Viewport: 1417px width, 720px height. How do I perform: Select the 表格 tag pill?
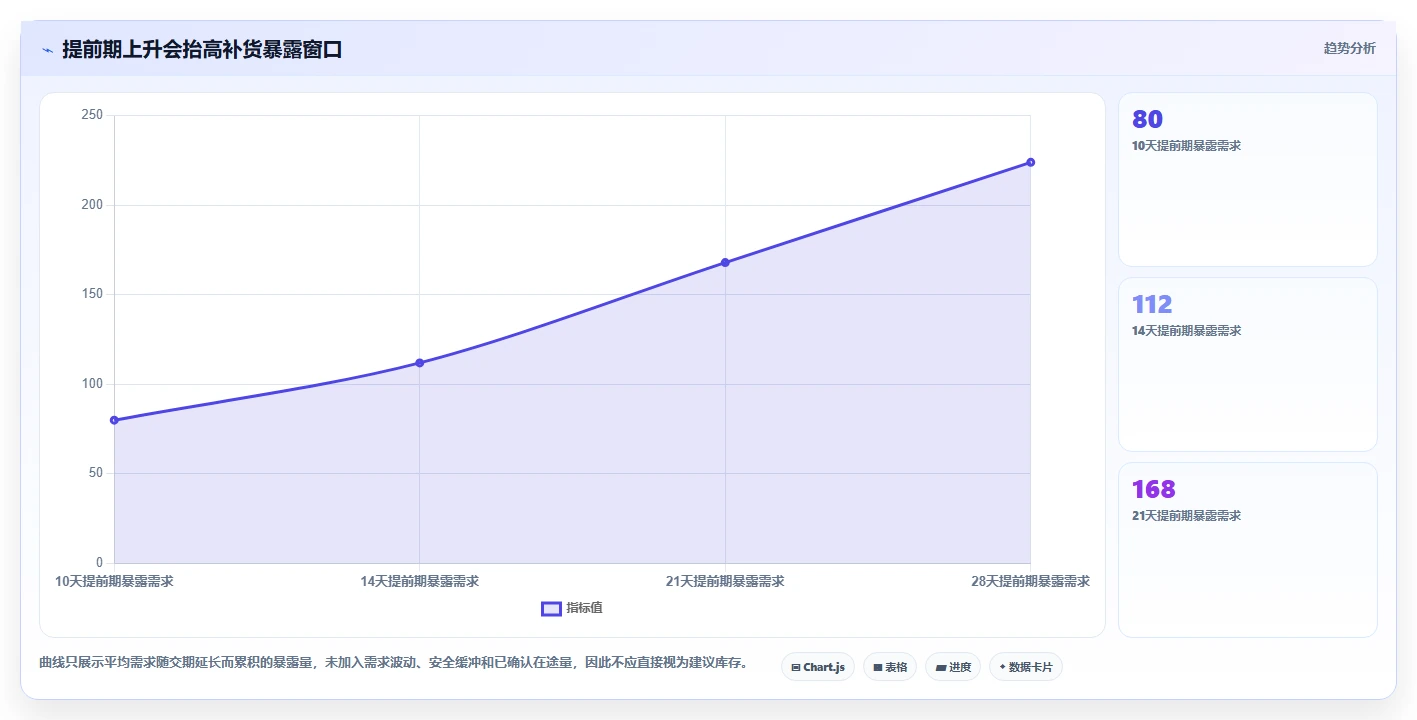coord(890,667)
